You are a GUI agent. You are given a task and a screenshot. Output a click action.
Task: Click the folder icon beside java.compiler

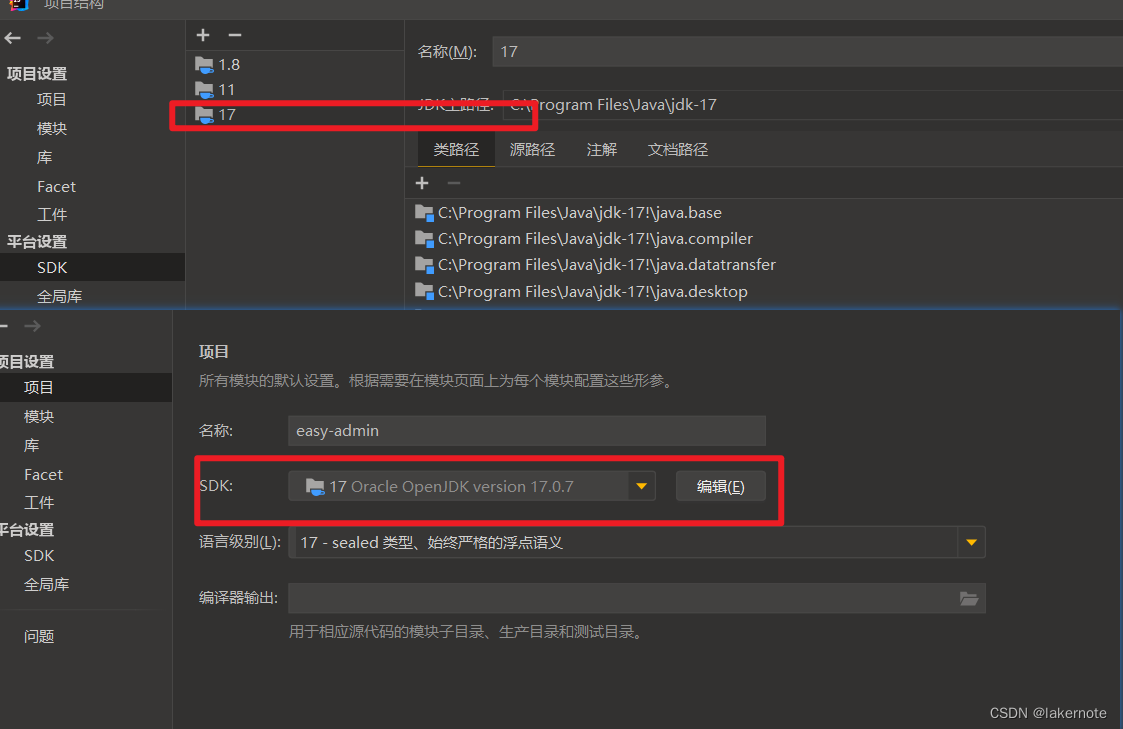pyautogui.click(x=424, y=238)
